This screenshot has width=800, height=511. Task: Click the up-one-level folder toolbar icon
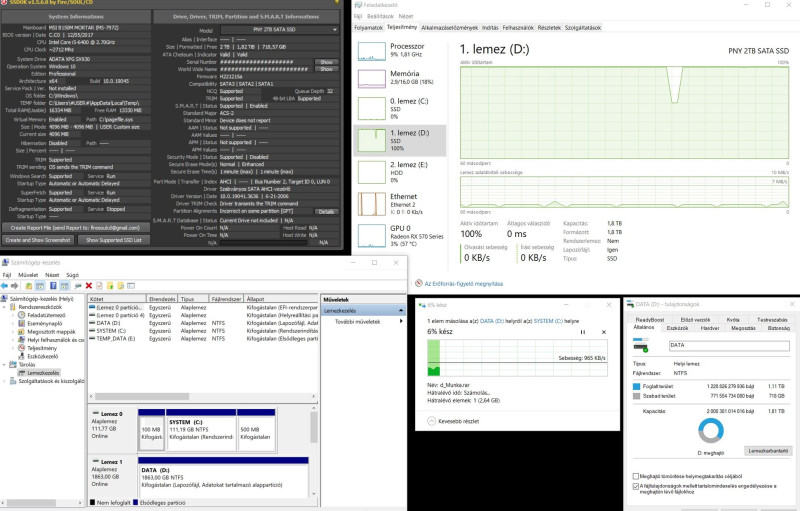(x=29, y=286)
